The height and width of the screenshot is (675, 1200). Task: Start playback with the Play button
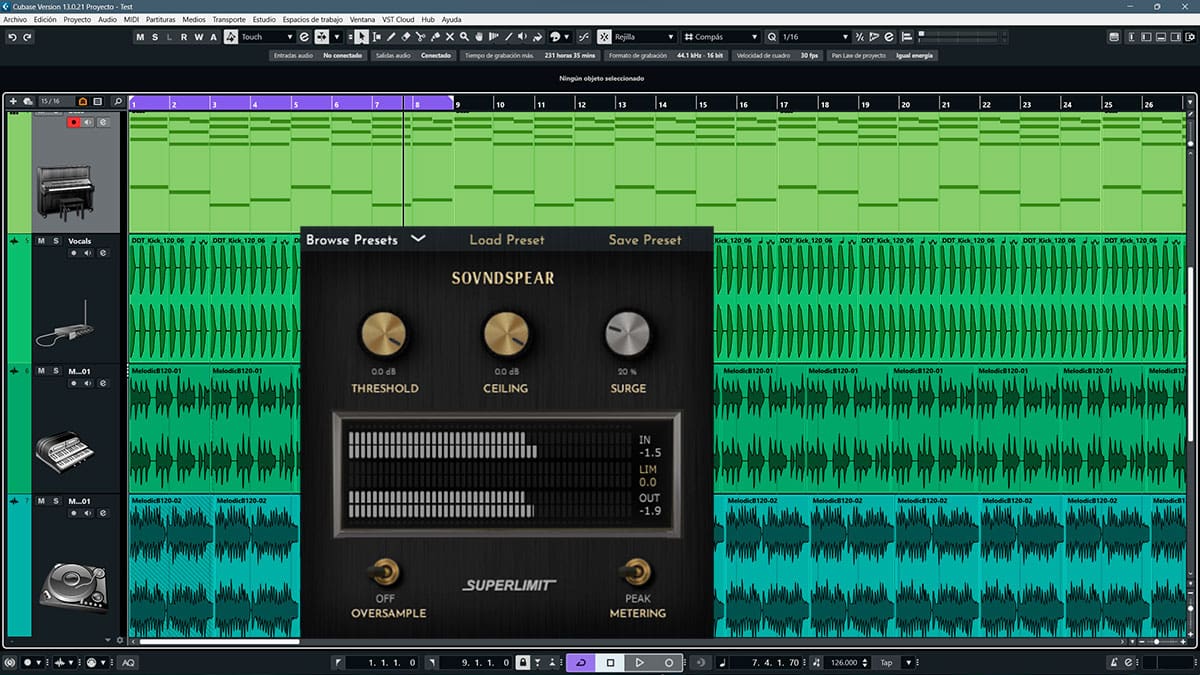(x=639, y=663)
